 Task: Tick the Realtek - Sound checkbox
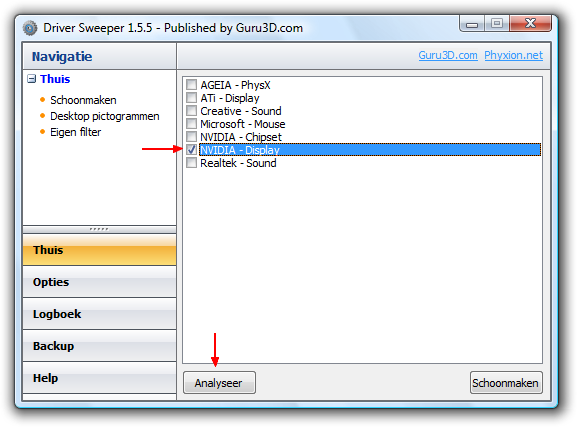[191, 163]
